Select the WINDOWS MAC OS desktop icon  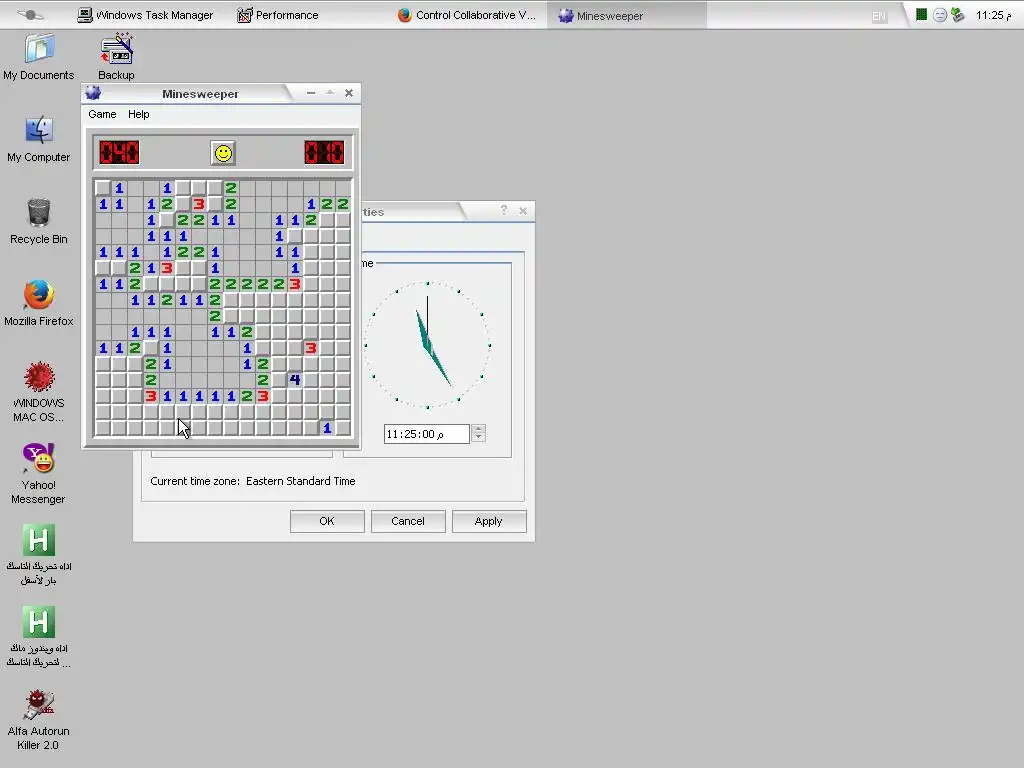coord(39,392)
